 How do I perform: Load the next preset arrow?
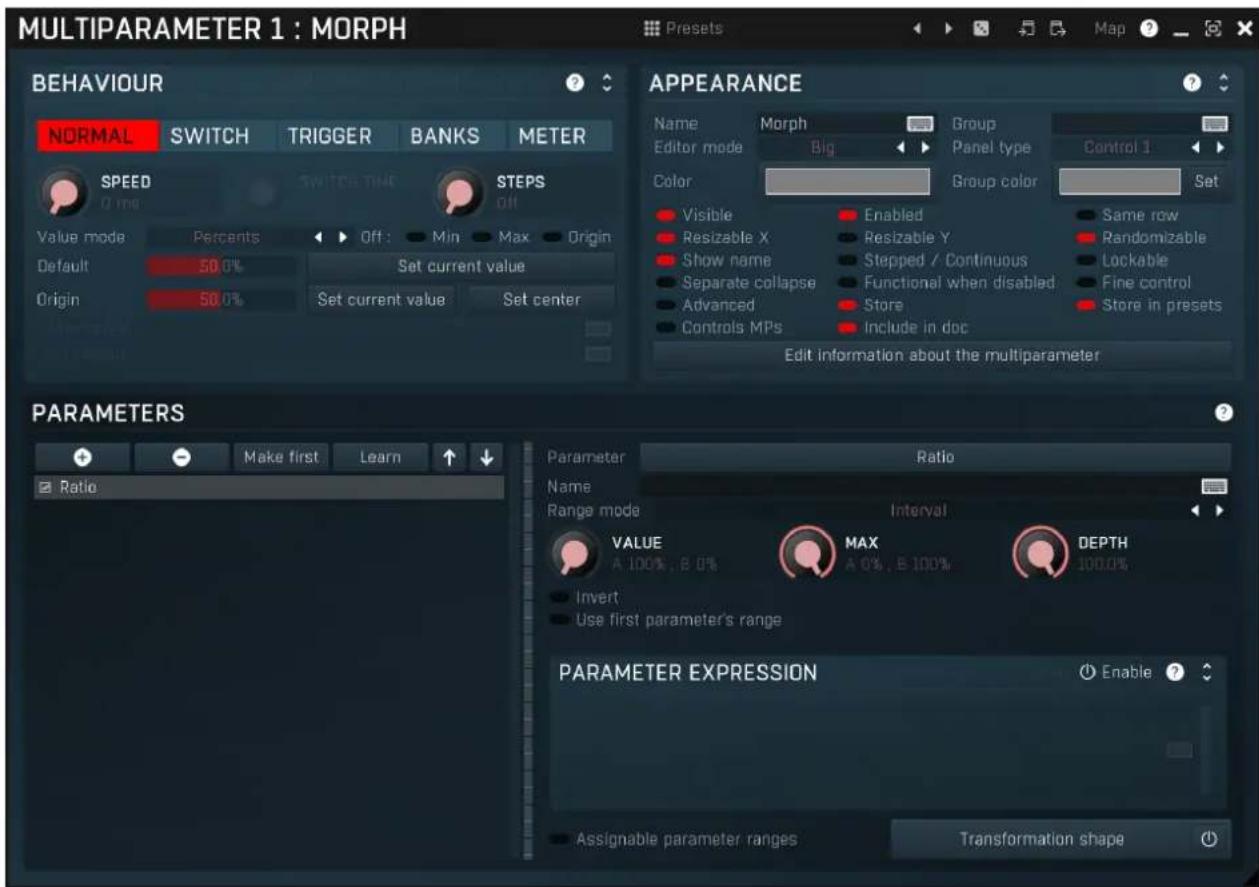947,30
